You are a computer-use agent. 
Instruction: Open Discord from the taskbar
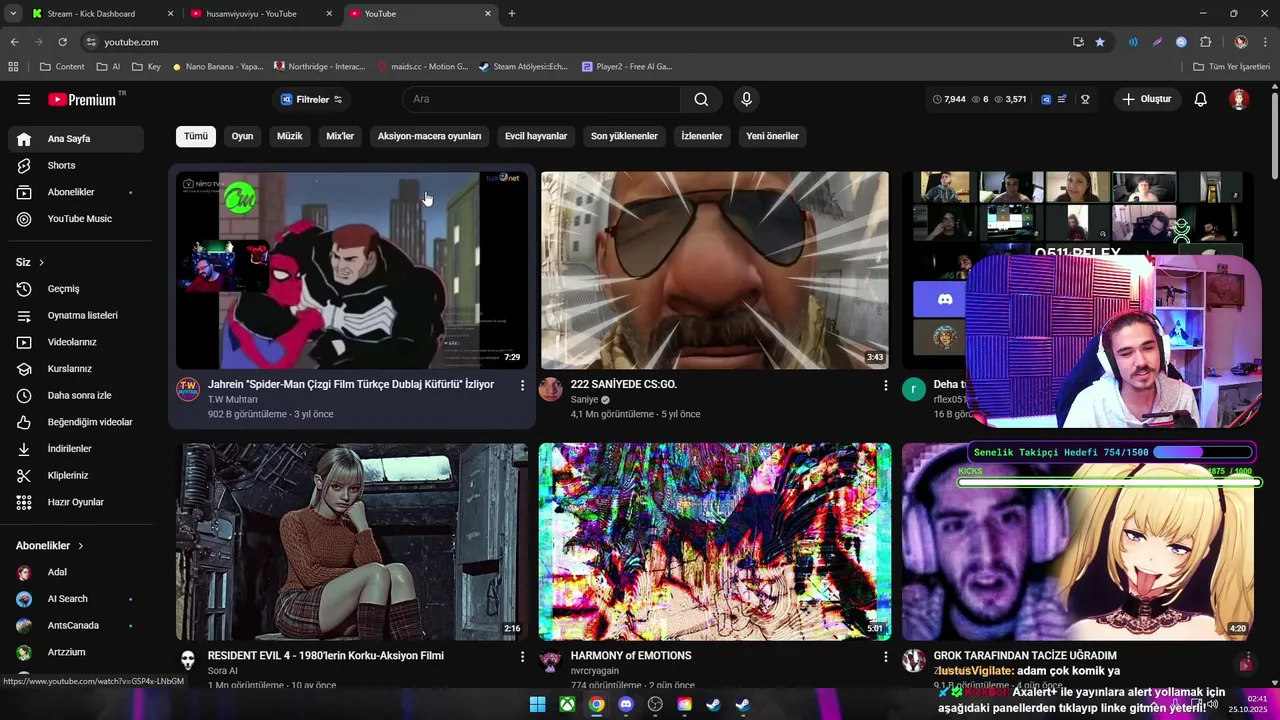click(x=626, y=704)
